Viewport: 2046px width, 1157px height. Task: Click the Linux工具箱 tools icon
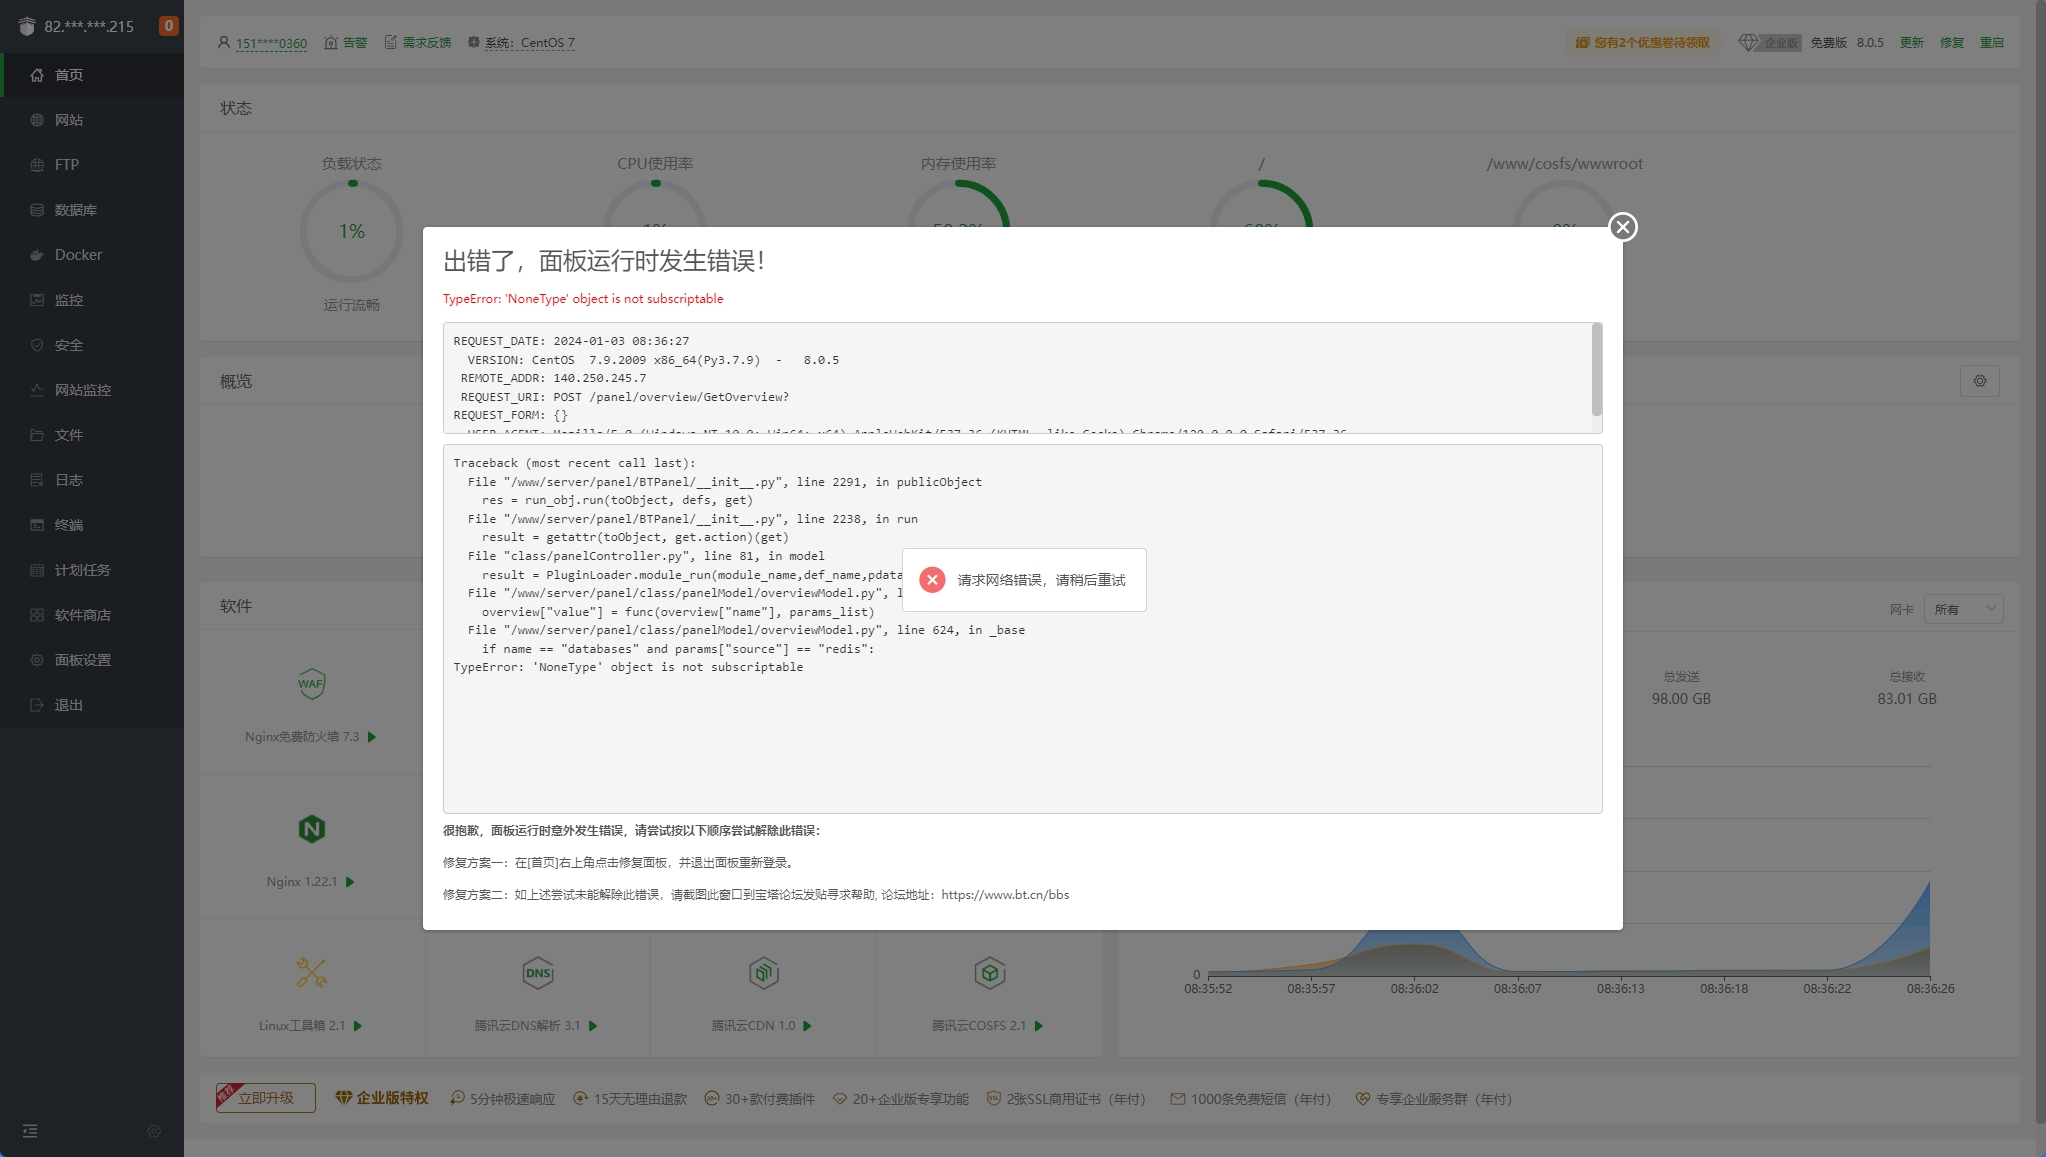[x=311, y=973]
